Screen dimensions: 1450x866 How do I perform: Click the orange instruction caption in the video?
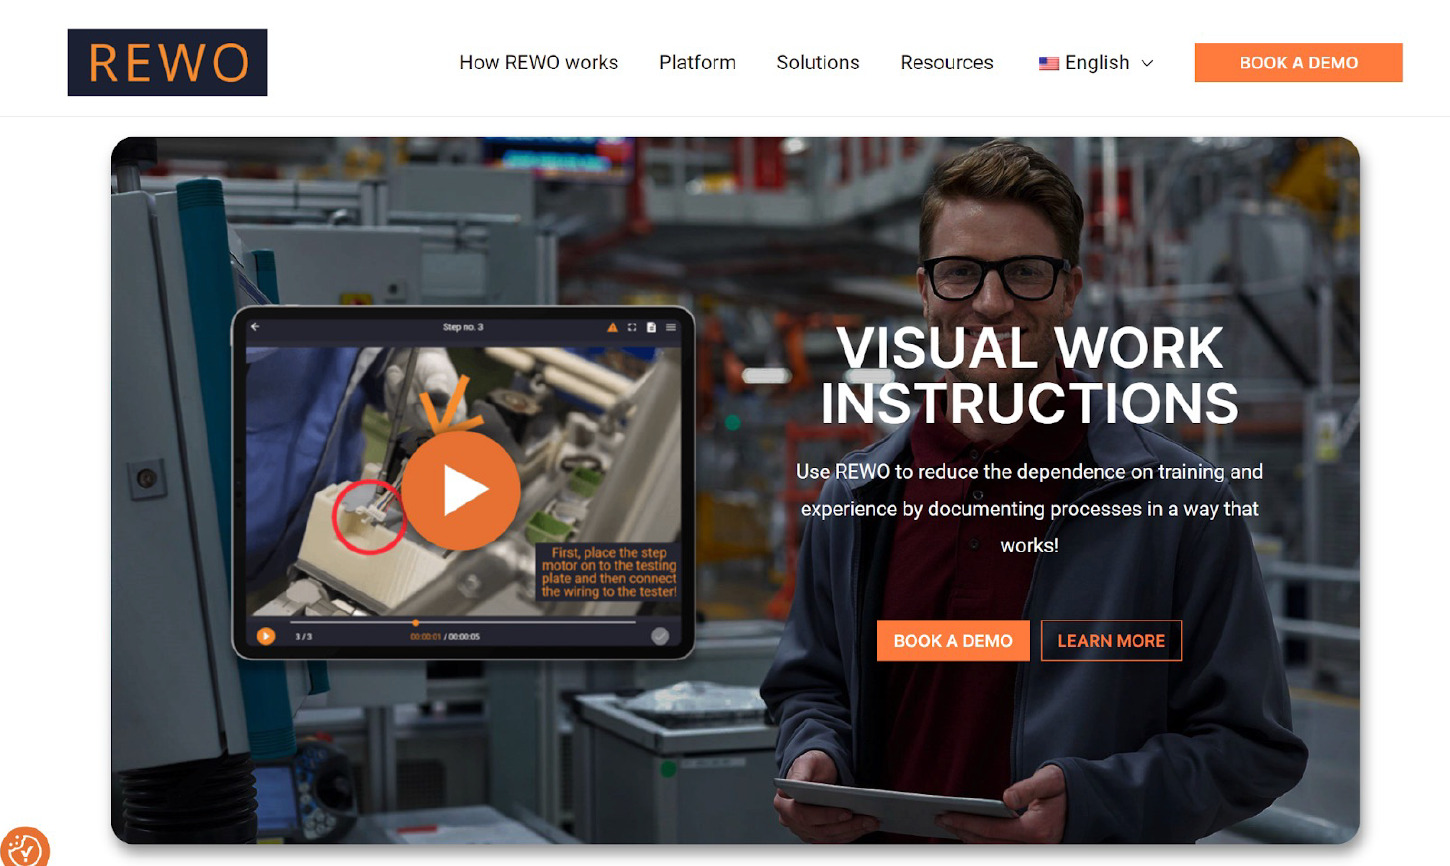tap(609, 572)
